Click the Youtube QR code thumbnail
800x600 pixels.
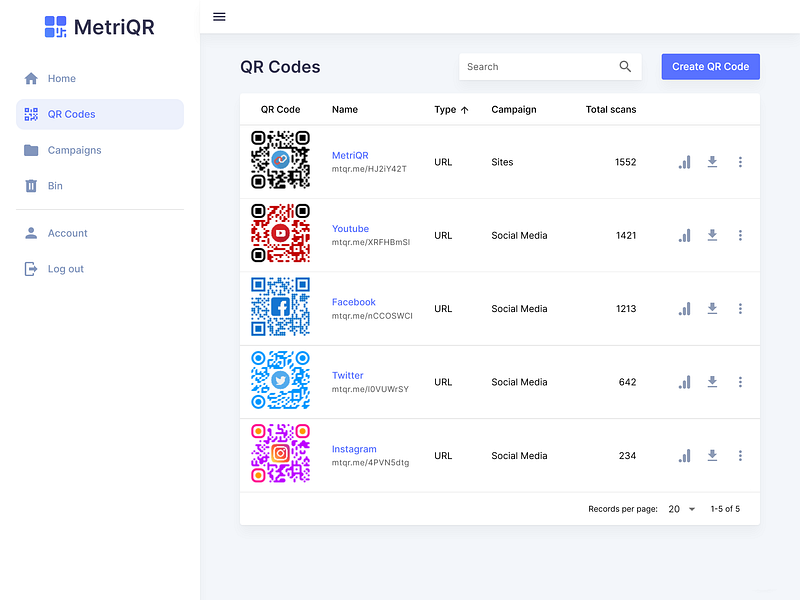280,233
